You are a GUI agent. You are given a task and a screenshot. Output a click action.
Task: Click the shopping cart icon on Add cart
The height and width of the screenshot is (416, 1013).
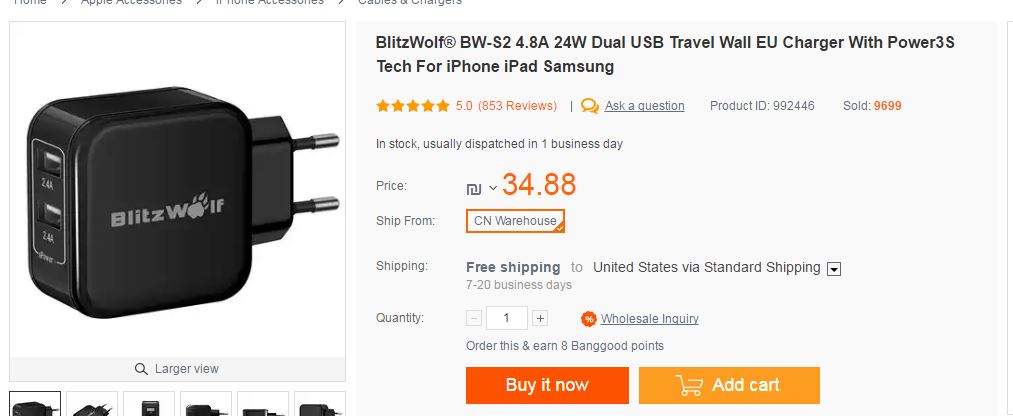689,385
